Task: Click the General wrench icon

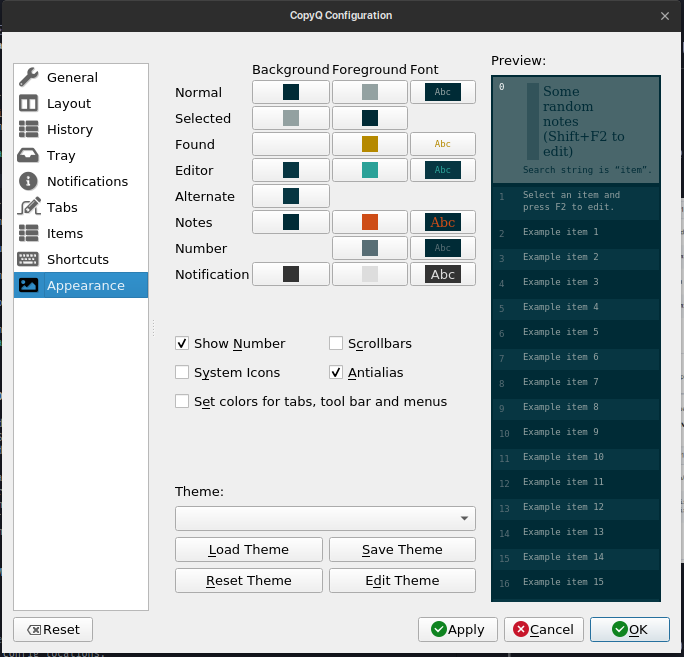Action: pos(29,77)
